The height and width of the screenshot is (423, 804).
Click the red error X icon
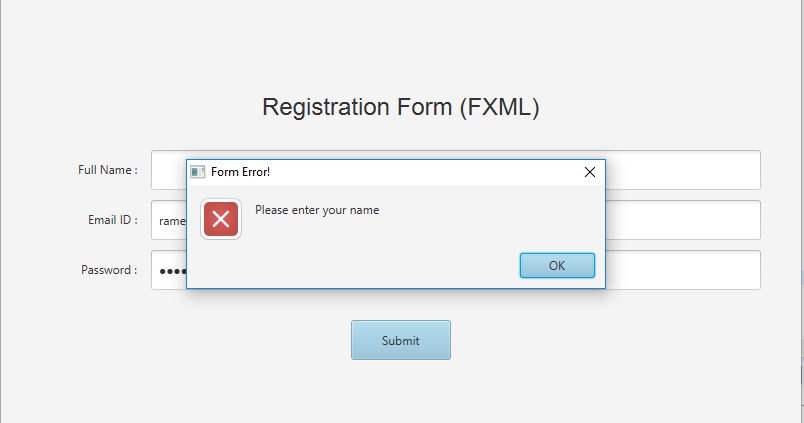click(221, 219)
